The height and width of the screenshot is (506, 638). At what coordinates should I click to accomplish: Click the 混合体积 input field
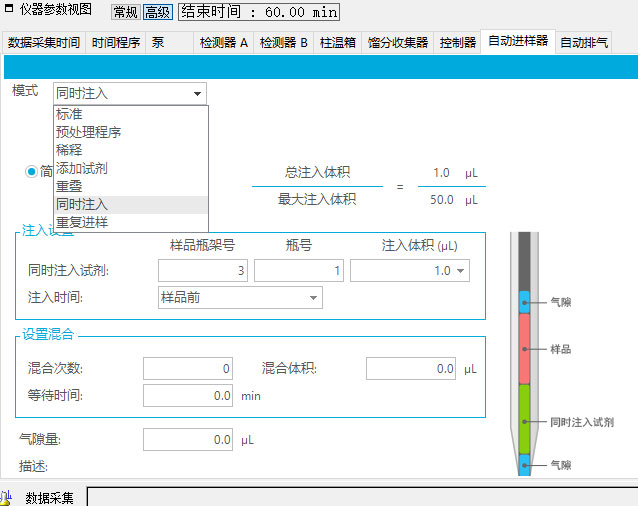click(411, 369)
